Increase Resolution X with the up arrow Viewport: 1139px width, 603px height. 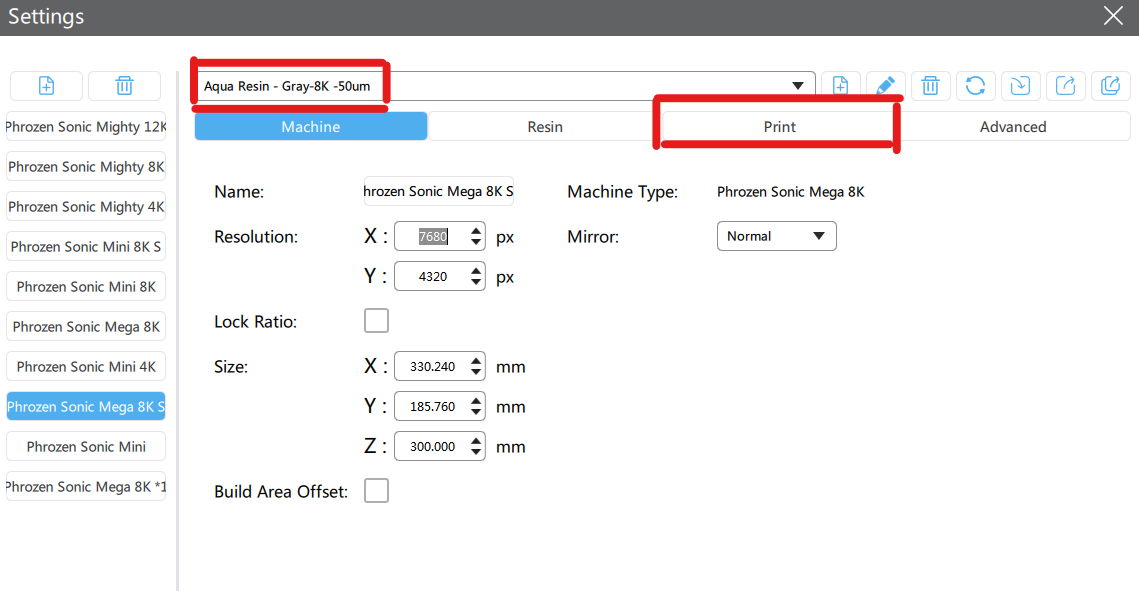point(476,230)
